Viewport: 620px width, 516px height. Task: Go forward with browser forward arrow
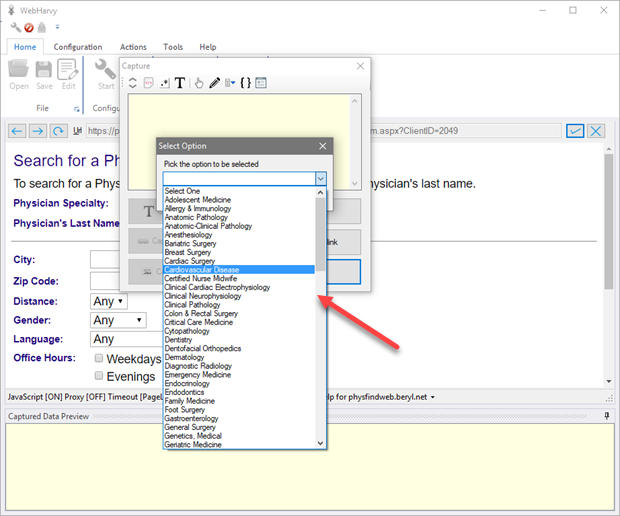(x=38, y=131)
